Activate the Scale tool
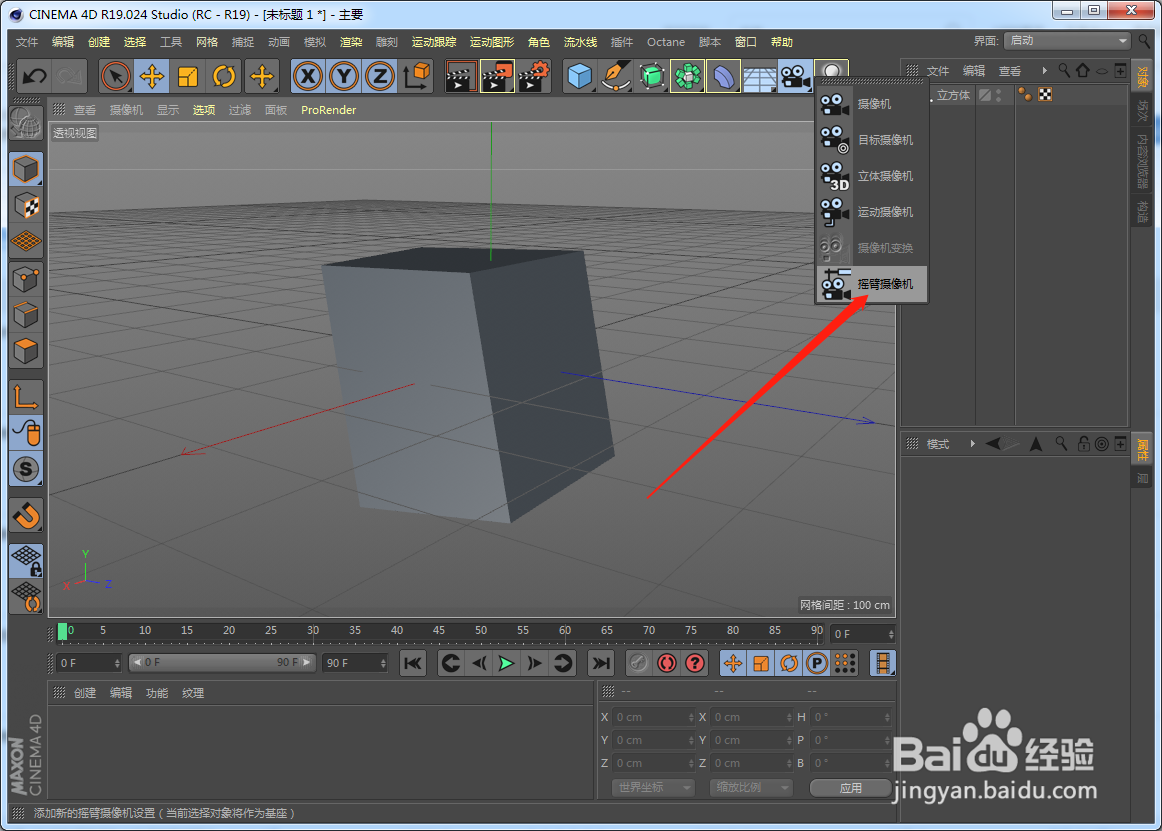Screen dimensions: 1162x831 [x=188, y=76]
